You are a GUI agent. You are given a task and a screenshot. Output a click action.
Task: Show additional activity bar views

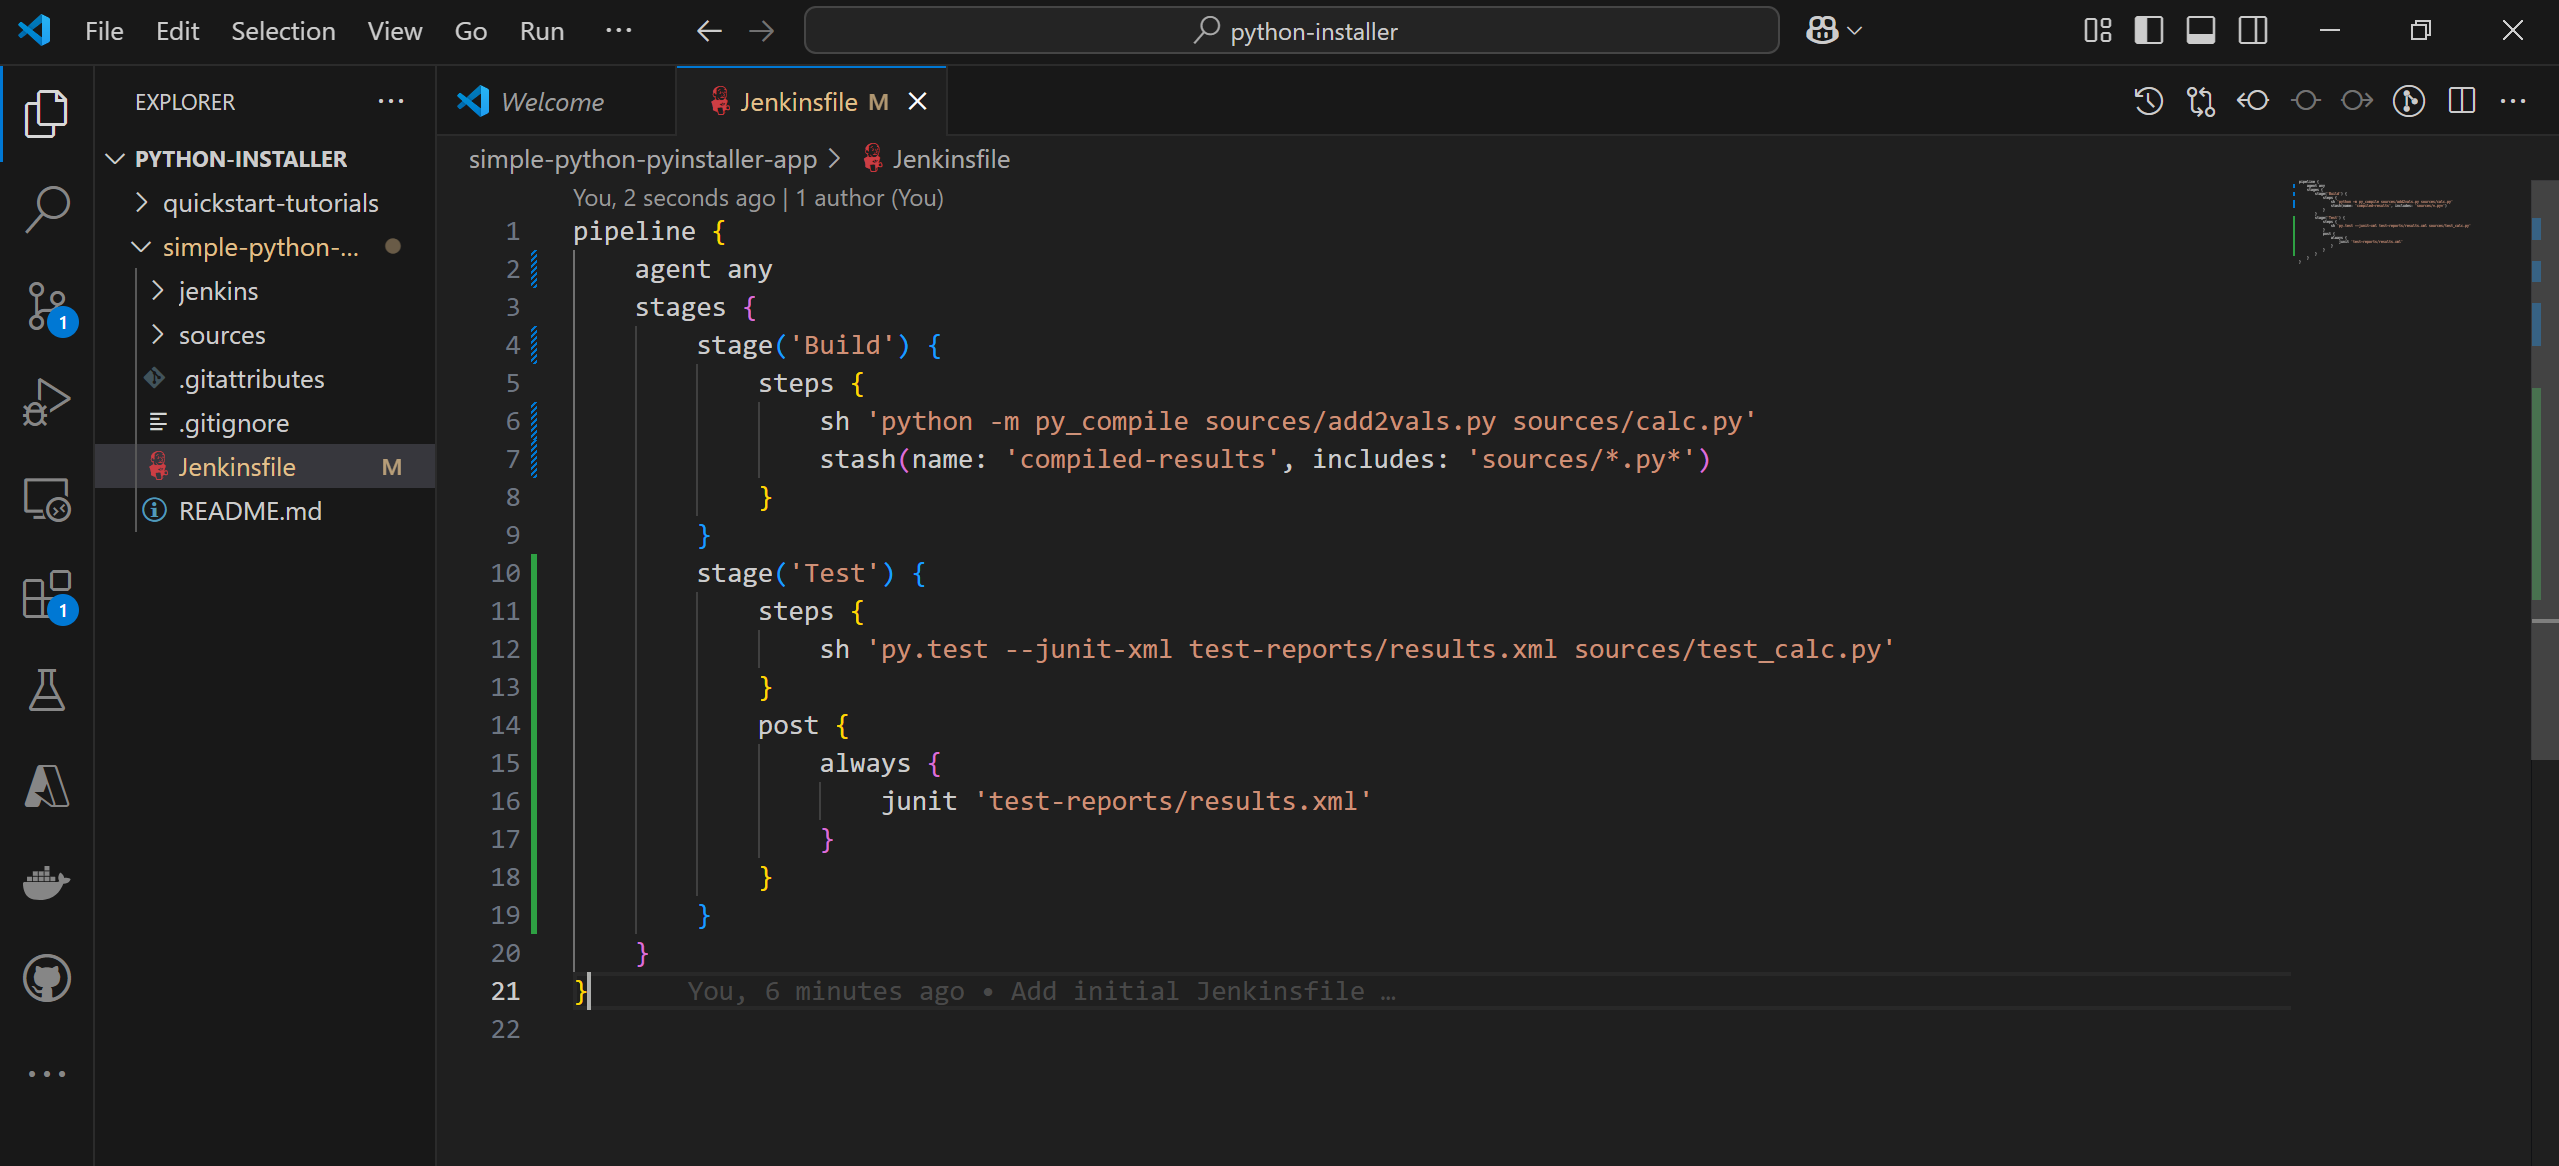coord(46,1074)
